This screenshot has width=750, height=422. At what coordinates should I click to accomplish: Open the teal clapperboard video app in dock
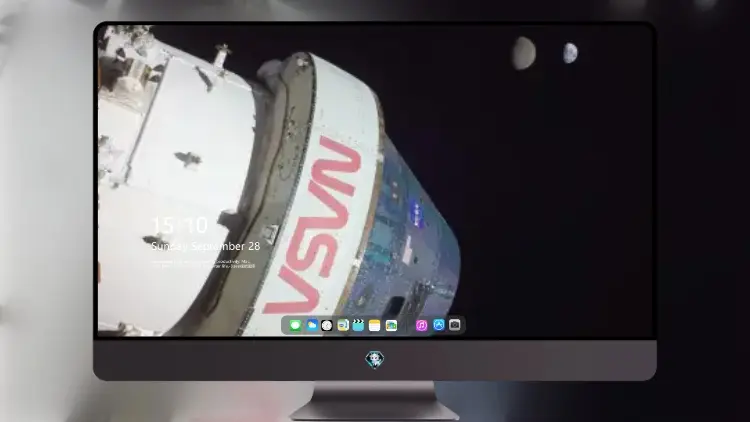358,325
